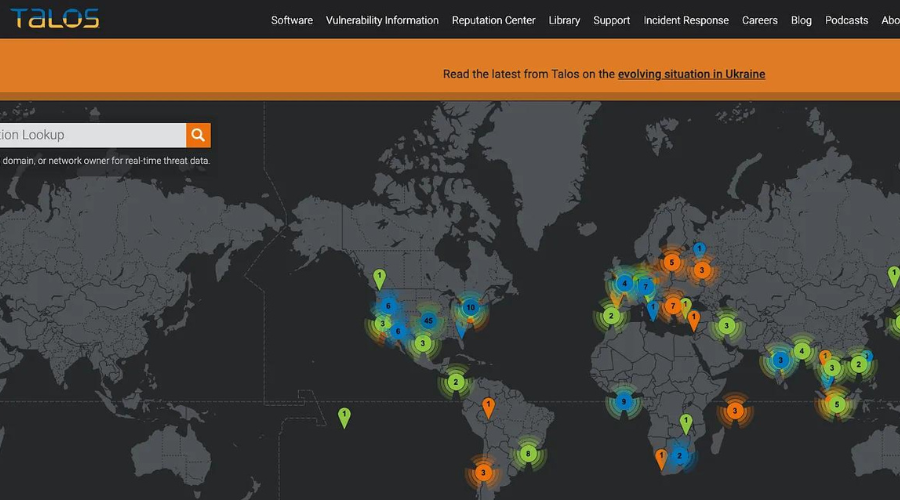Select blue cluster marker 45 over United States
The image size is (900, 500).
point(428,321)
